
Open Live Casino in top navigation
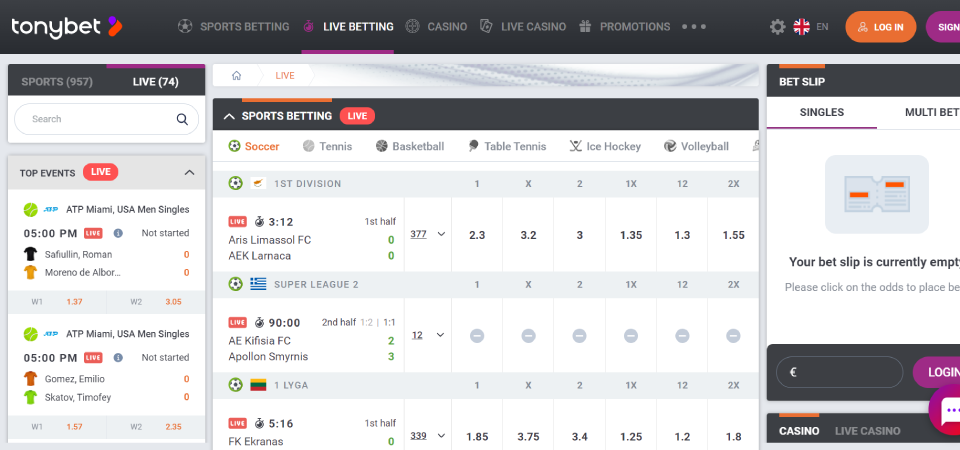click(x=523, y=27)
